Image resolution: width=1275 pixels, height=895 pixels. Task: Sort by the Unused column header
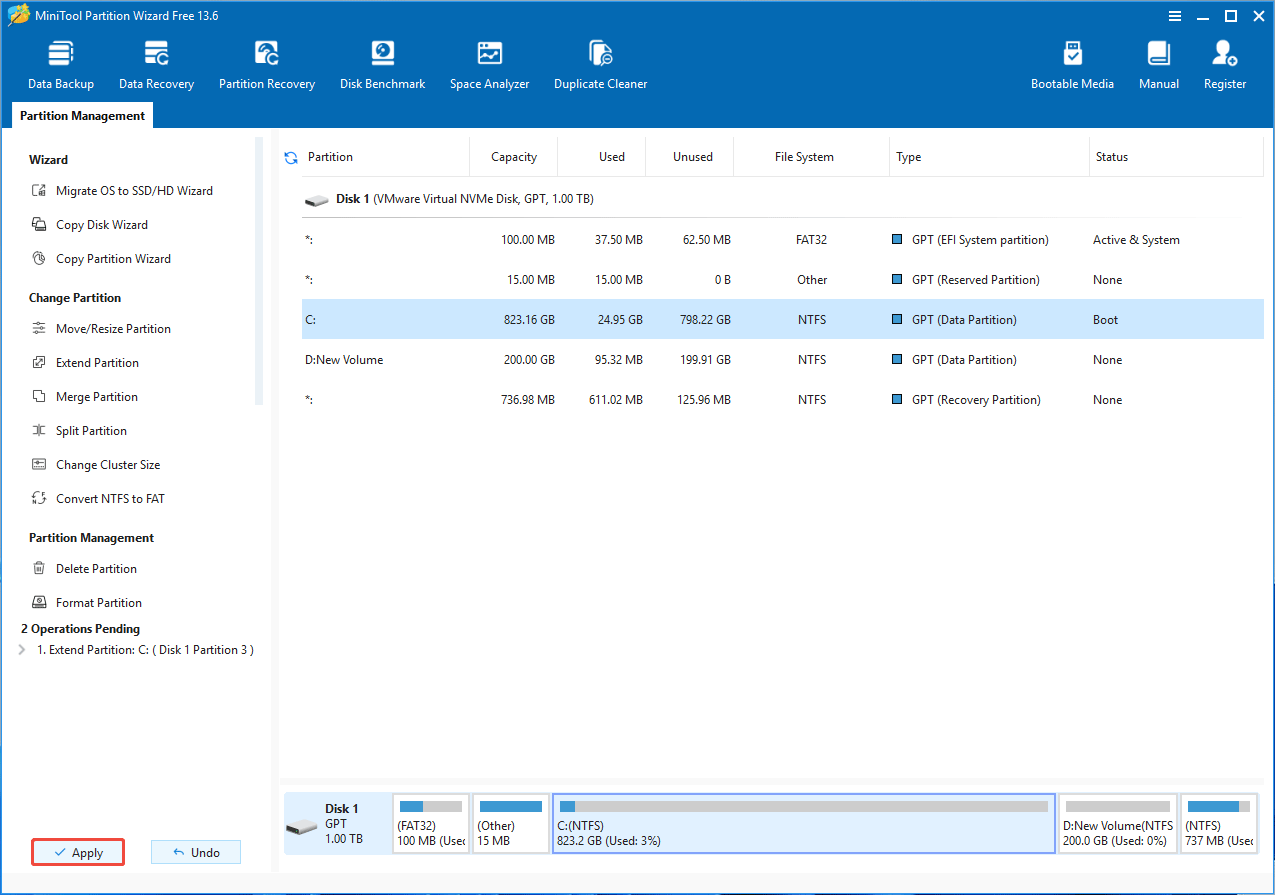[x=690, y=157]
